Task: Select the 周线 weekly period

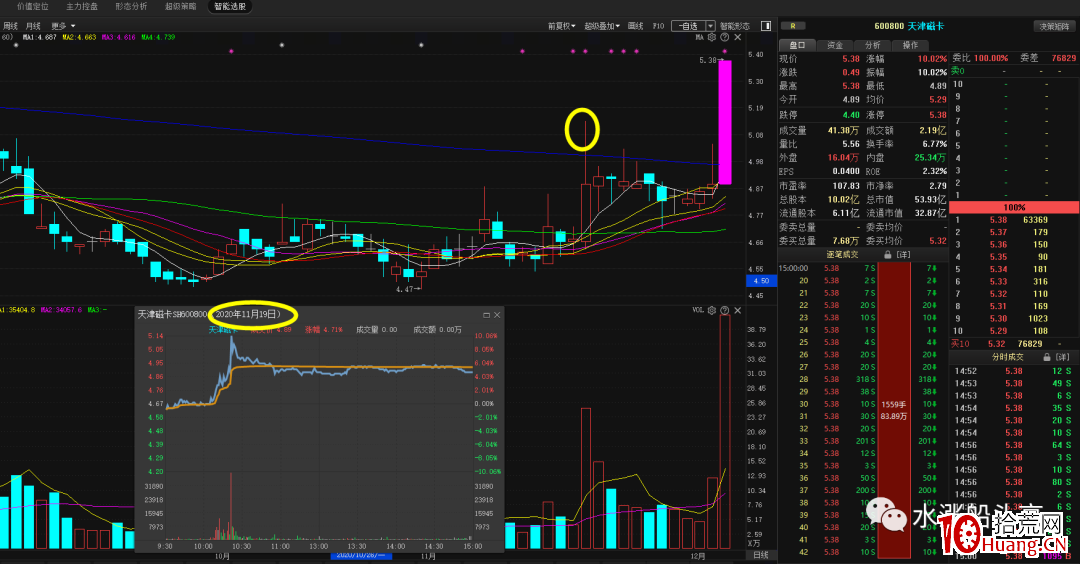Action: (11, 26)
